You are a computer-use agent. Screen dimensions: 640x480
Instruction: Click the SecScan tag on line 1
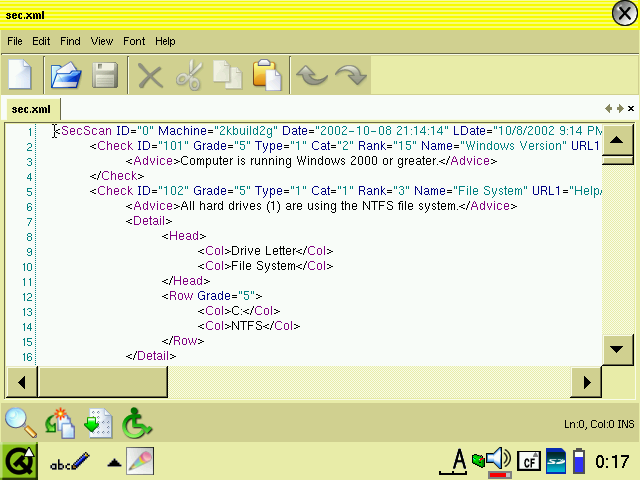pos(83,131)
